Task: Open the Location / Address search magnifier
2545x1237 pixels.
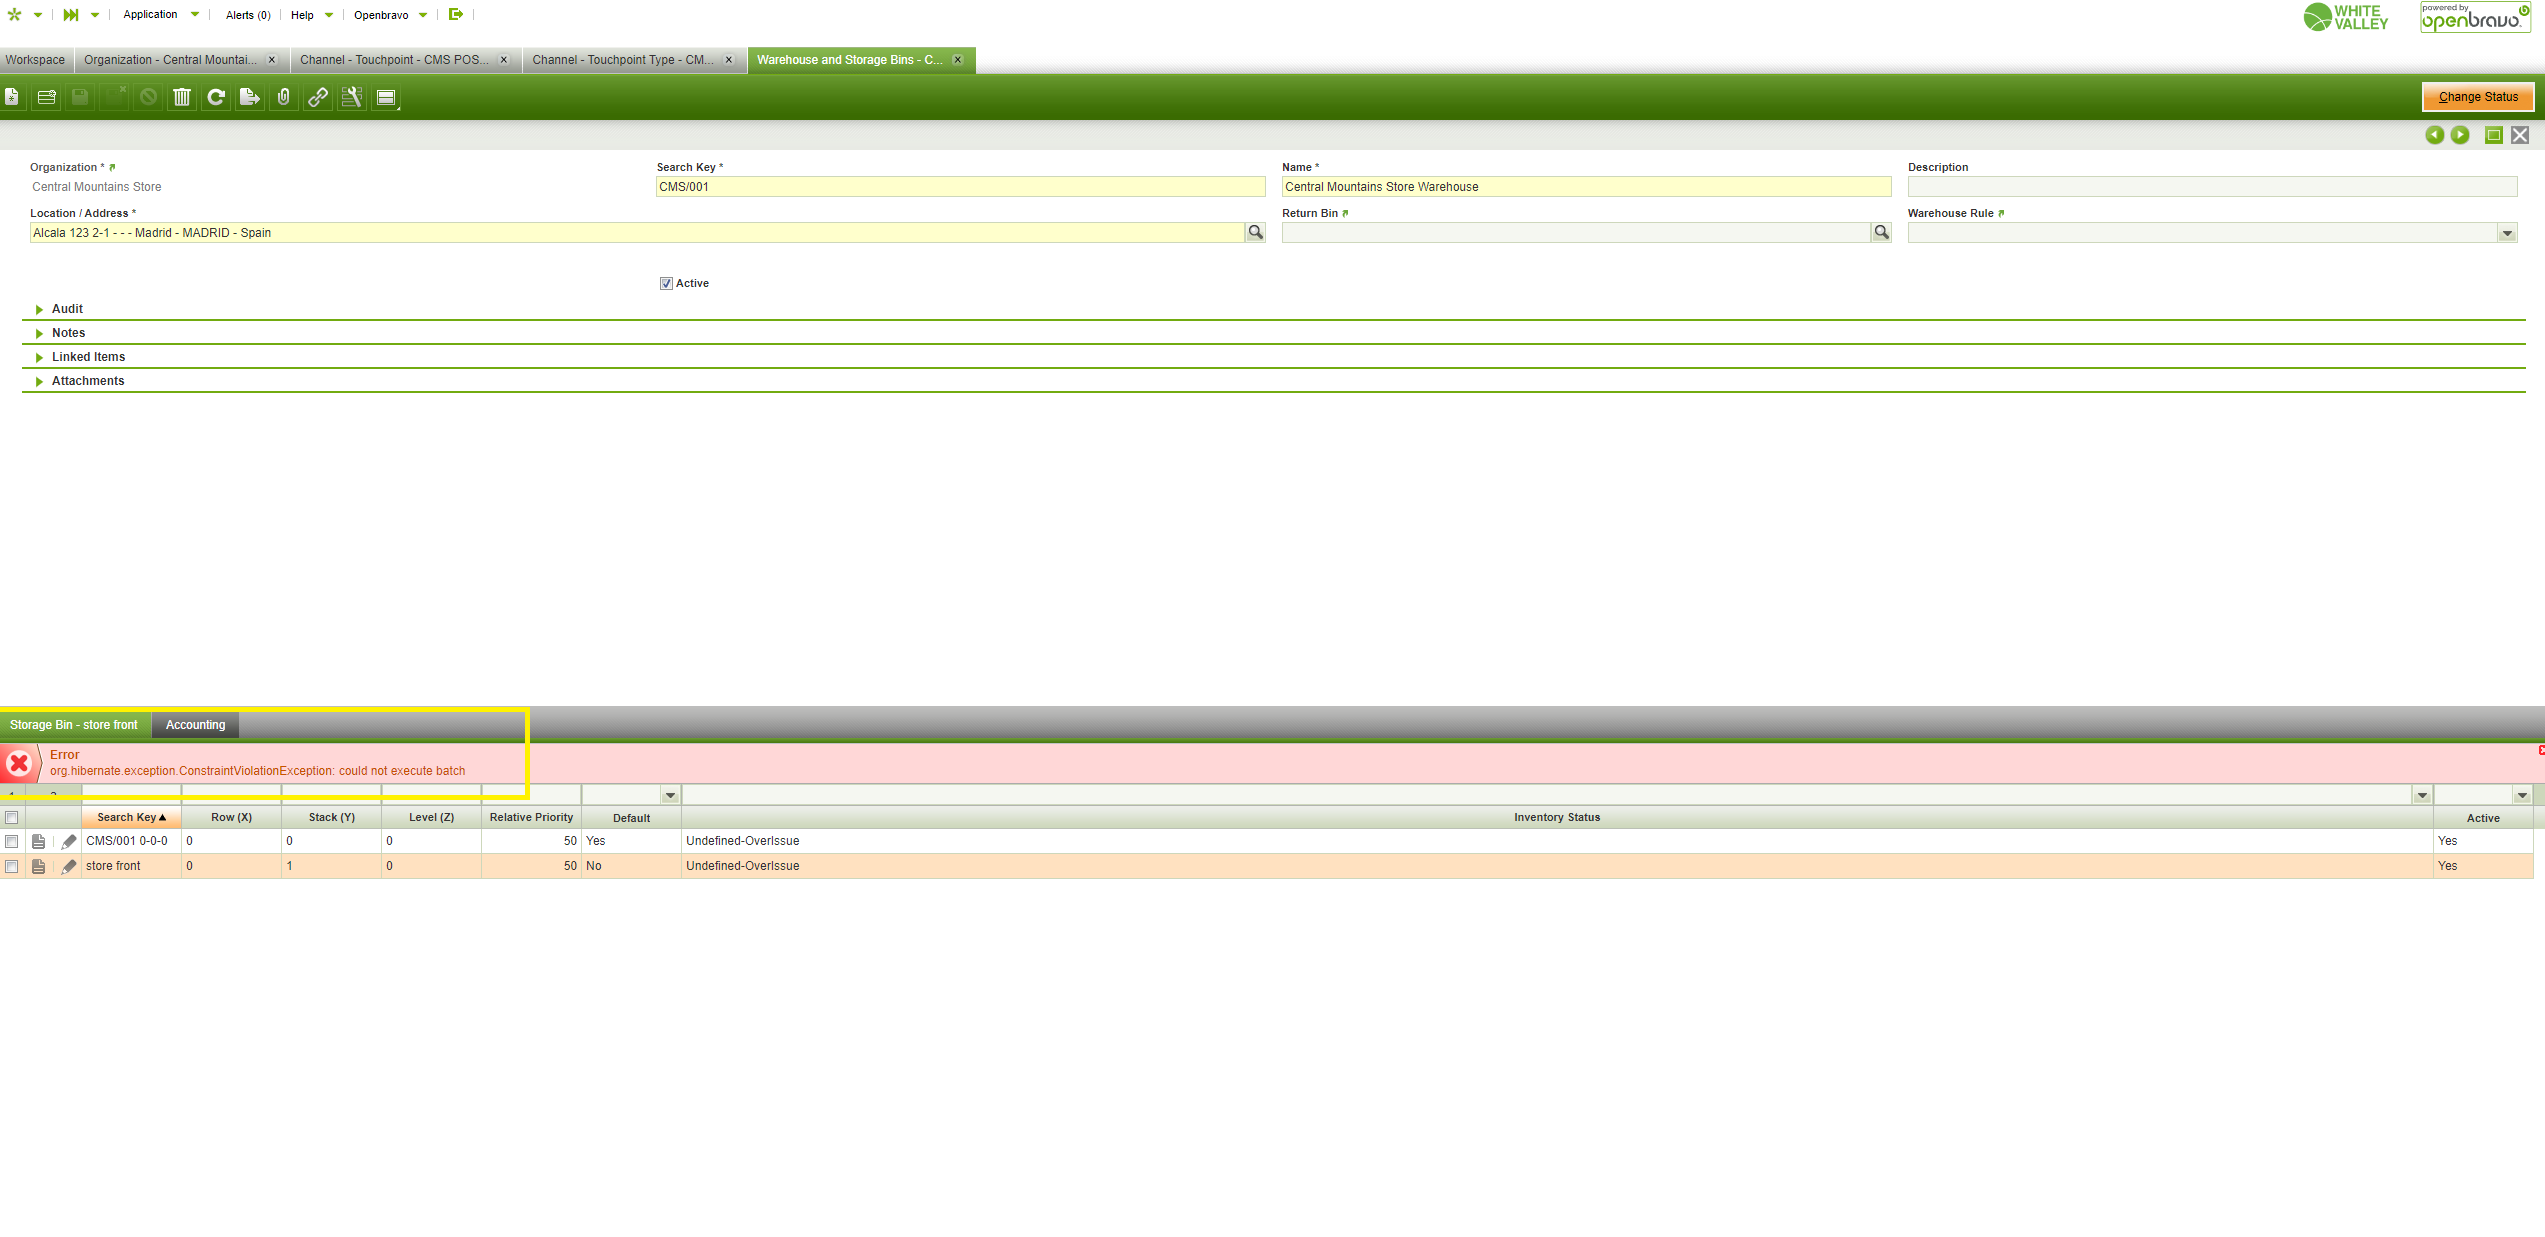Action: 1255,232
